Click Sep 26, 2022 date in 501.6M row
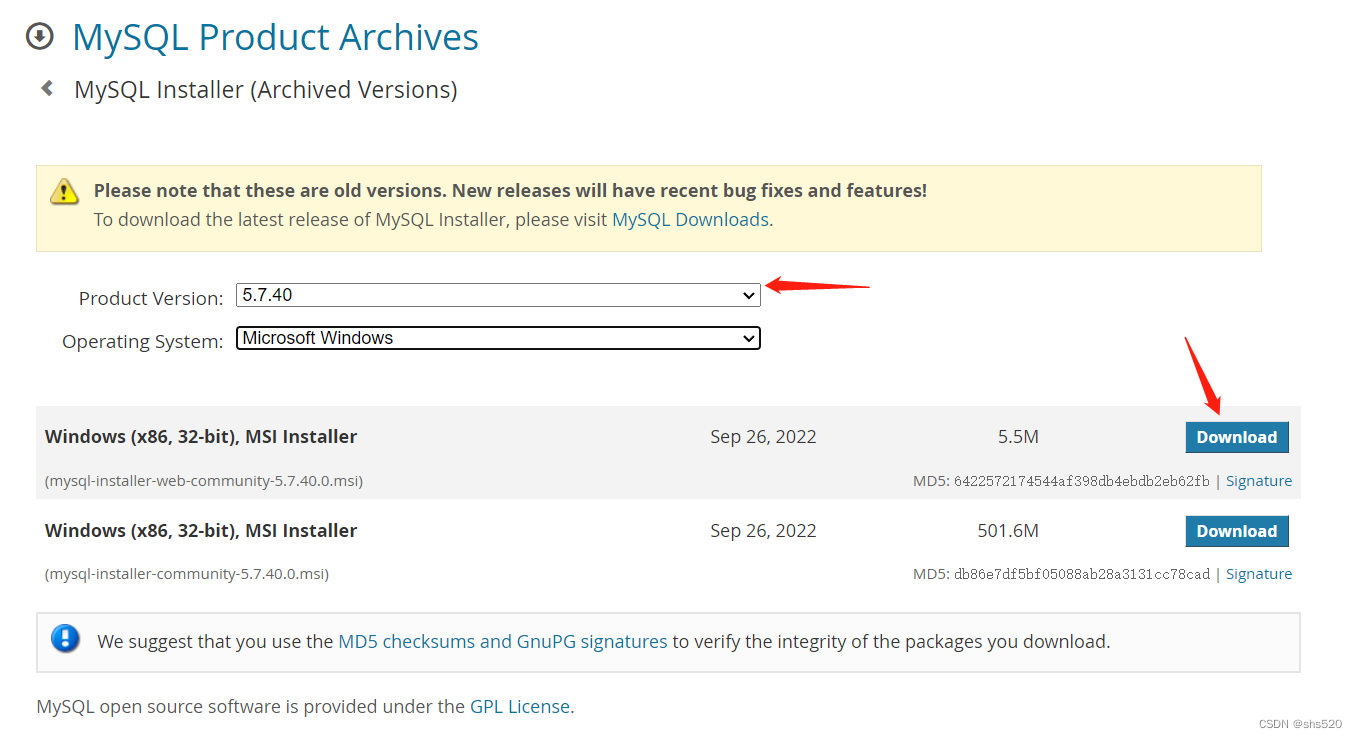This screenshot has width=1357, height=738. 763,531
